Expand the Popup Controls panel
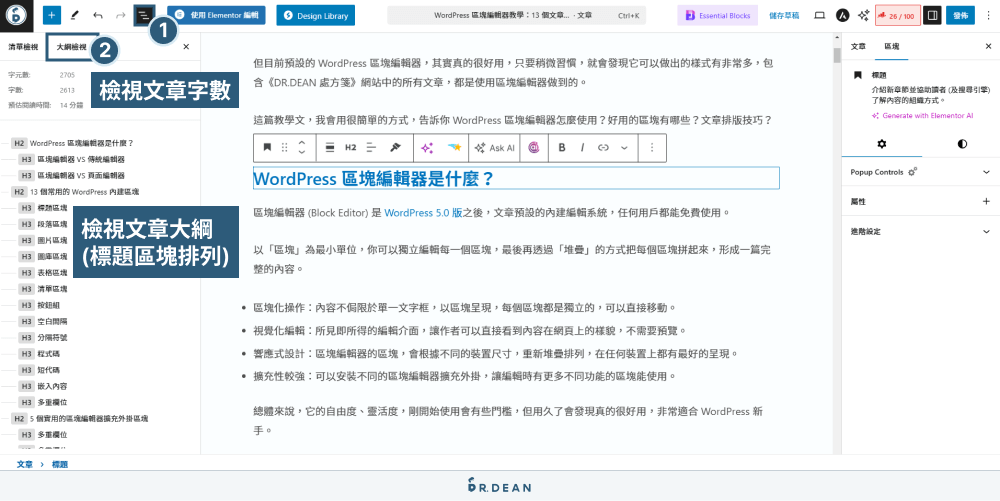 920,172
